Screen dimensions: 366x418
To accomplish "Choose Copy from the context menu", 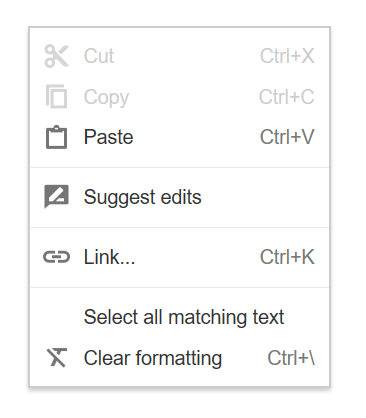I will (180, 97).
